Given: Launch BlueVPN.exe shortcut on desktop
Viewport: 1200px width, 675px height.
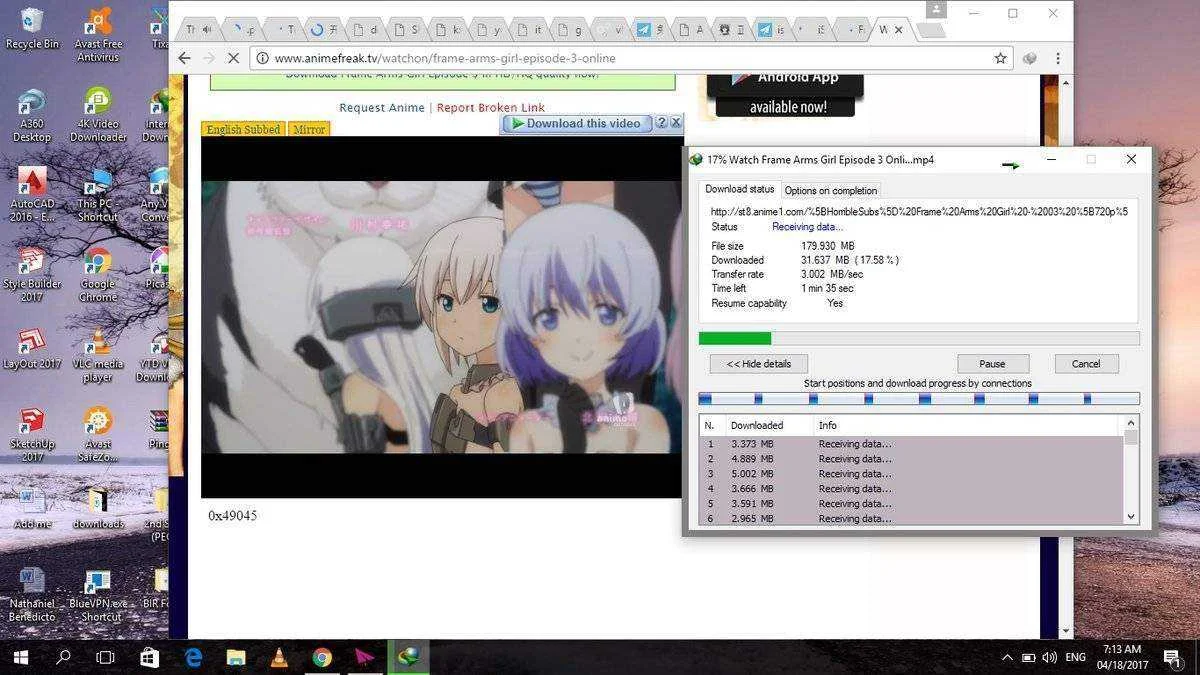Looking at the screenshot, I should point(97,595).
